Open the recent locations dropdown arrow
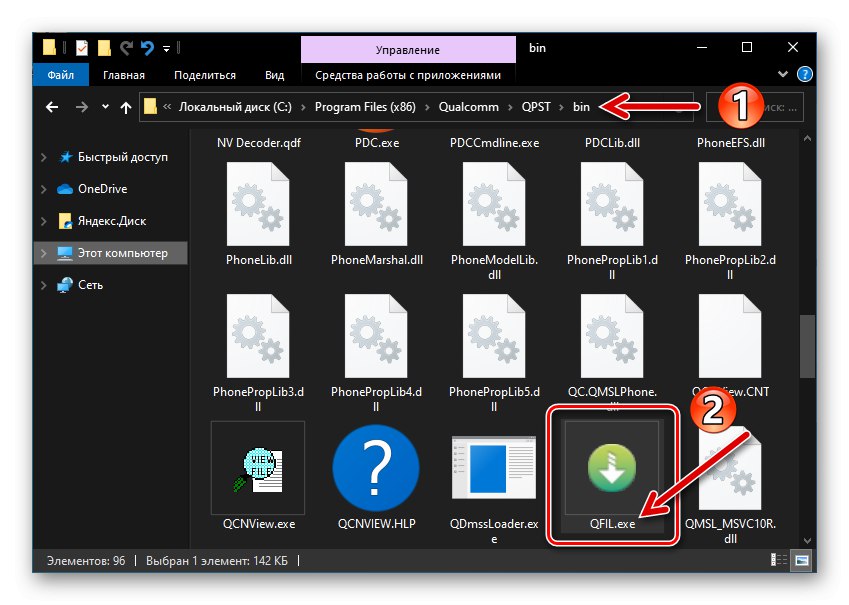Image resolution: width=849 pixels, height=605 pixels. [x=105, y=107]
